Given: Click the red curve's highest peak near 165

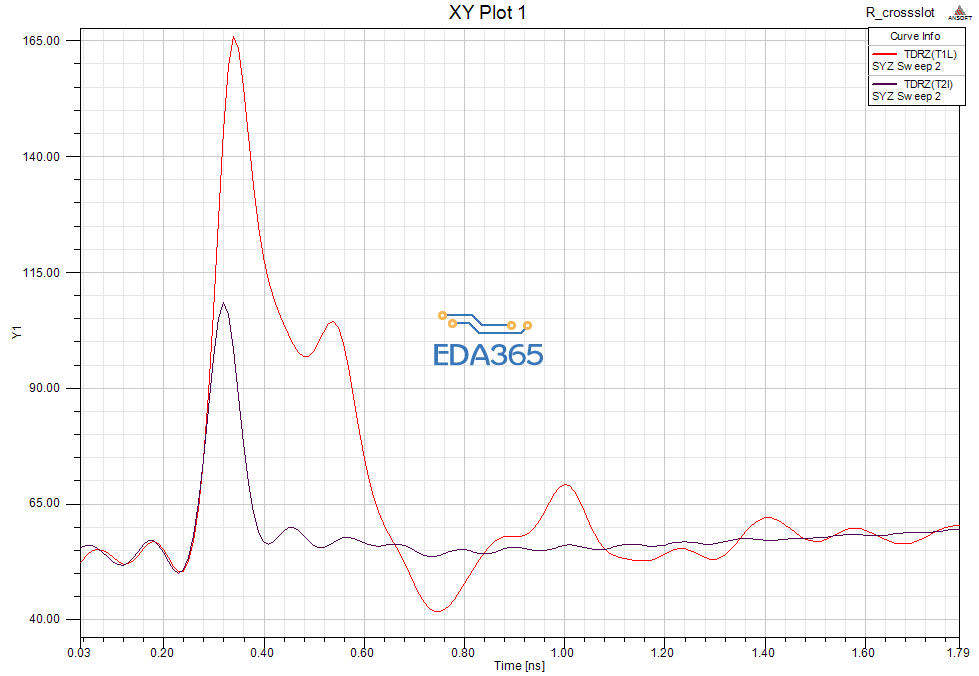Looking at the screenshot, I should click(234, 37).
